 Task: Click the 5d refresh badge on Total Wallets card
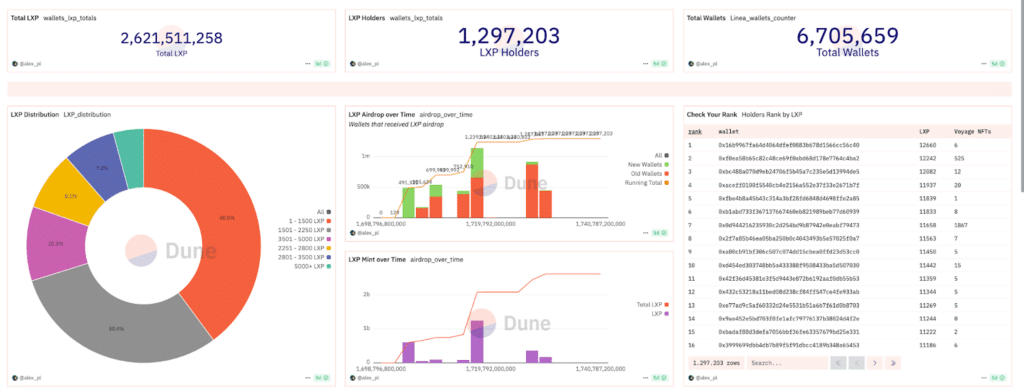click(998, 64)
